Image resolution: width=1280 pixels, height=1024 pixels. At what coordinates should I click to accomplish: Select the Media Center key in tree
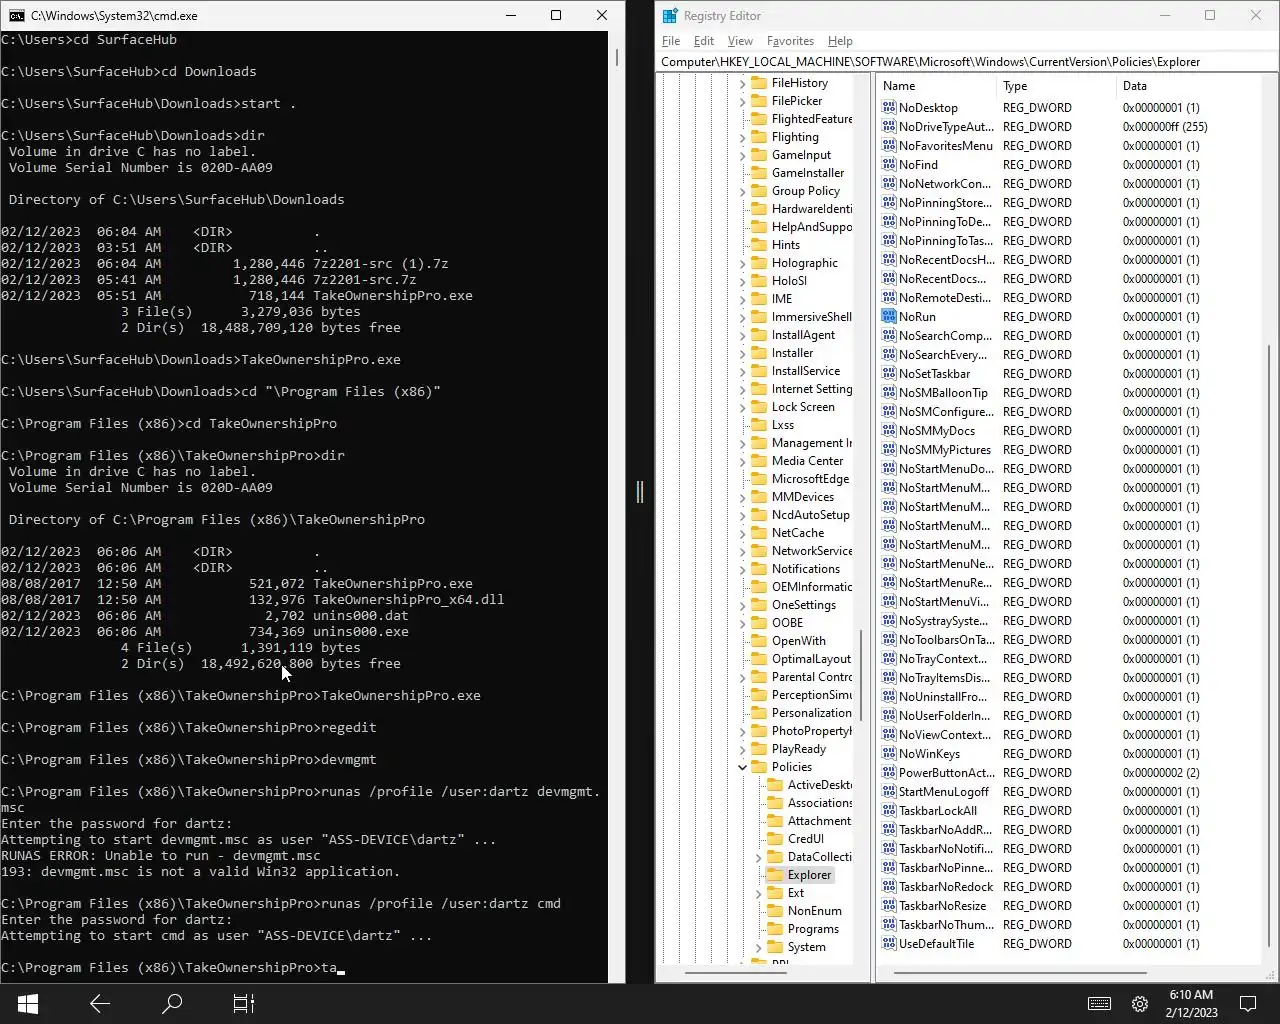pos(807,461)
